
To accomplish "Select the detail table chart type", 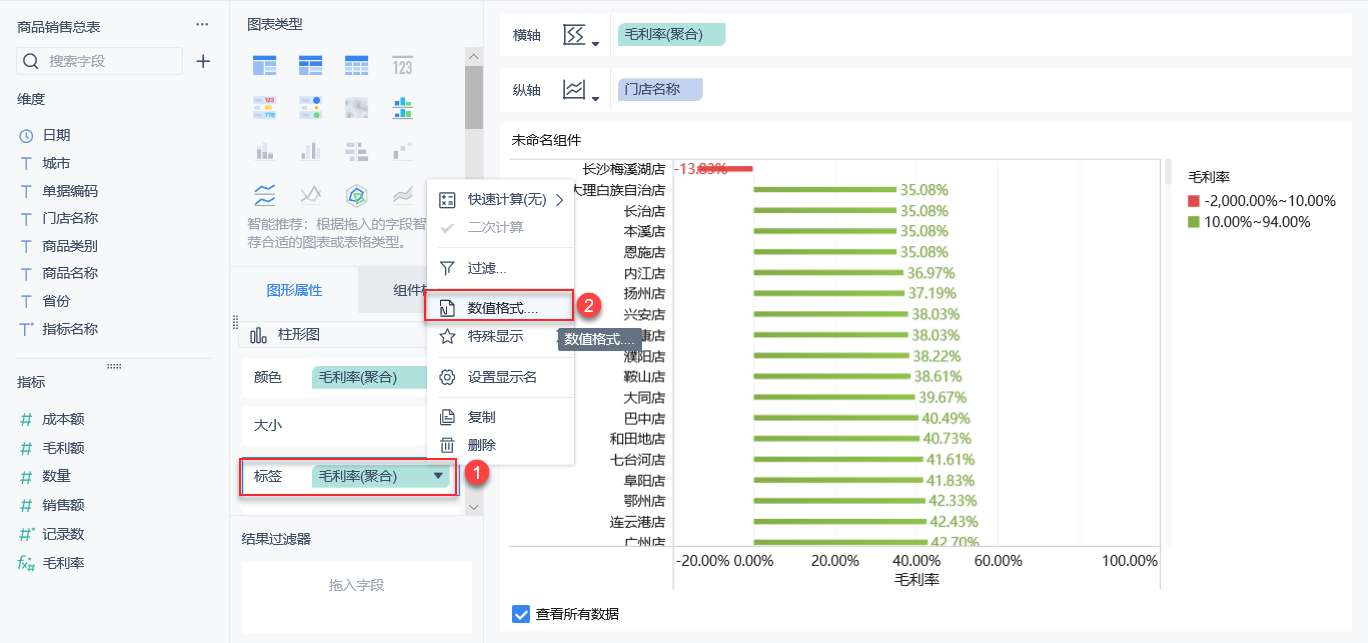I will pyautogui.click(x=357, y=66).
